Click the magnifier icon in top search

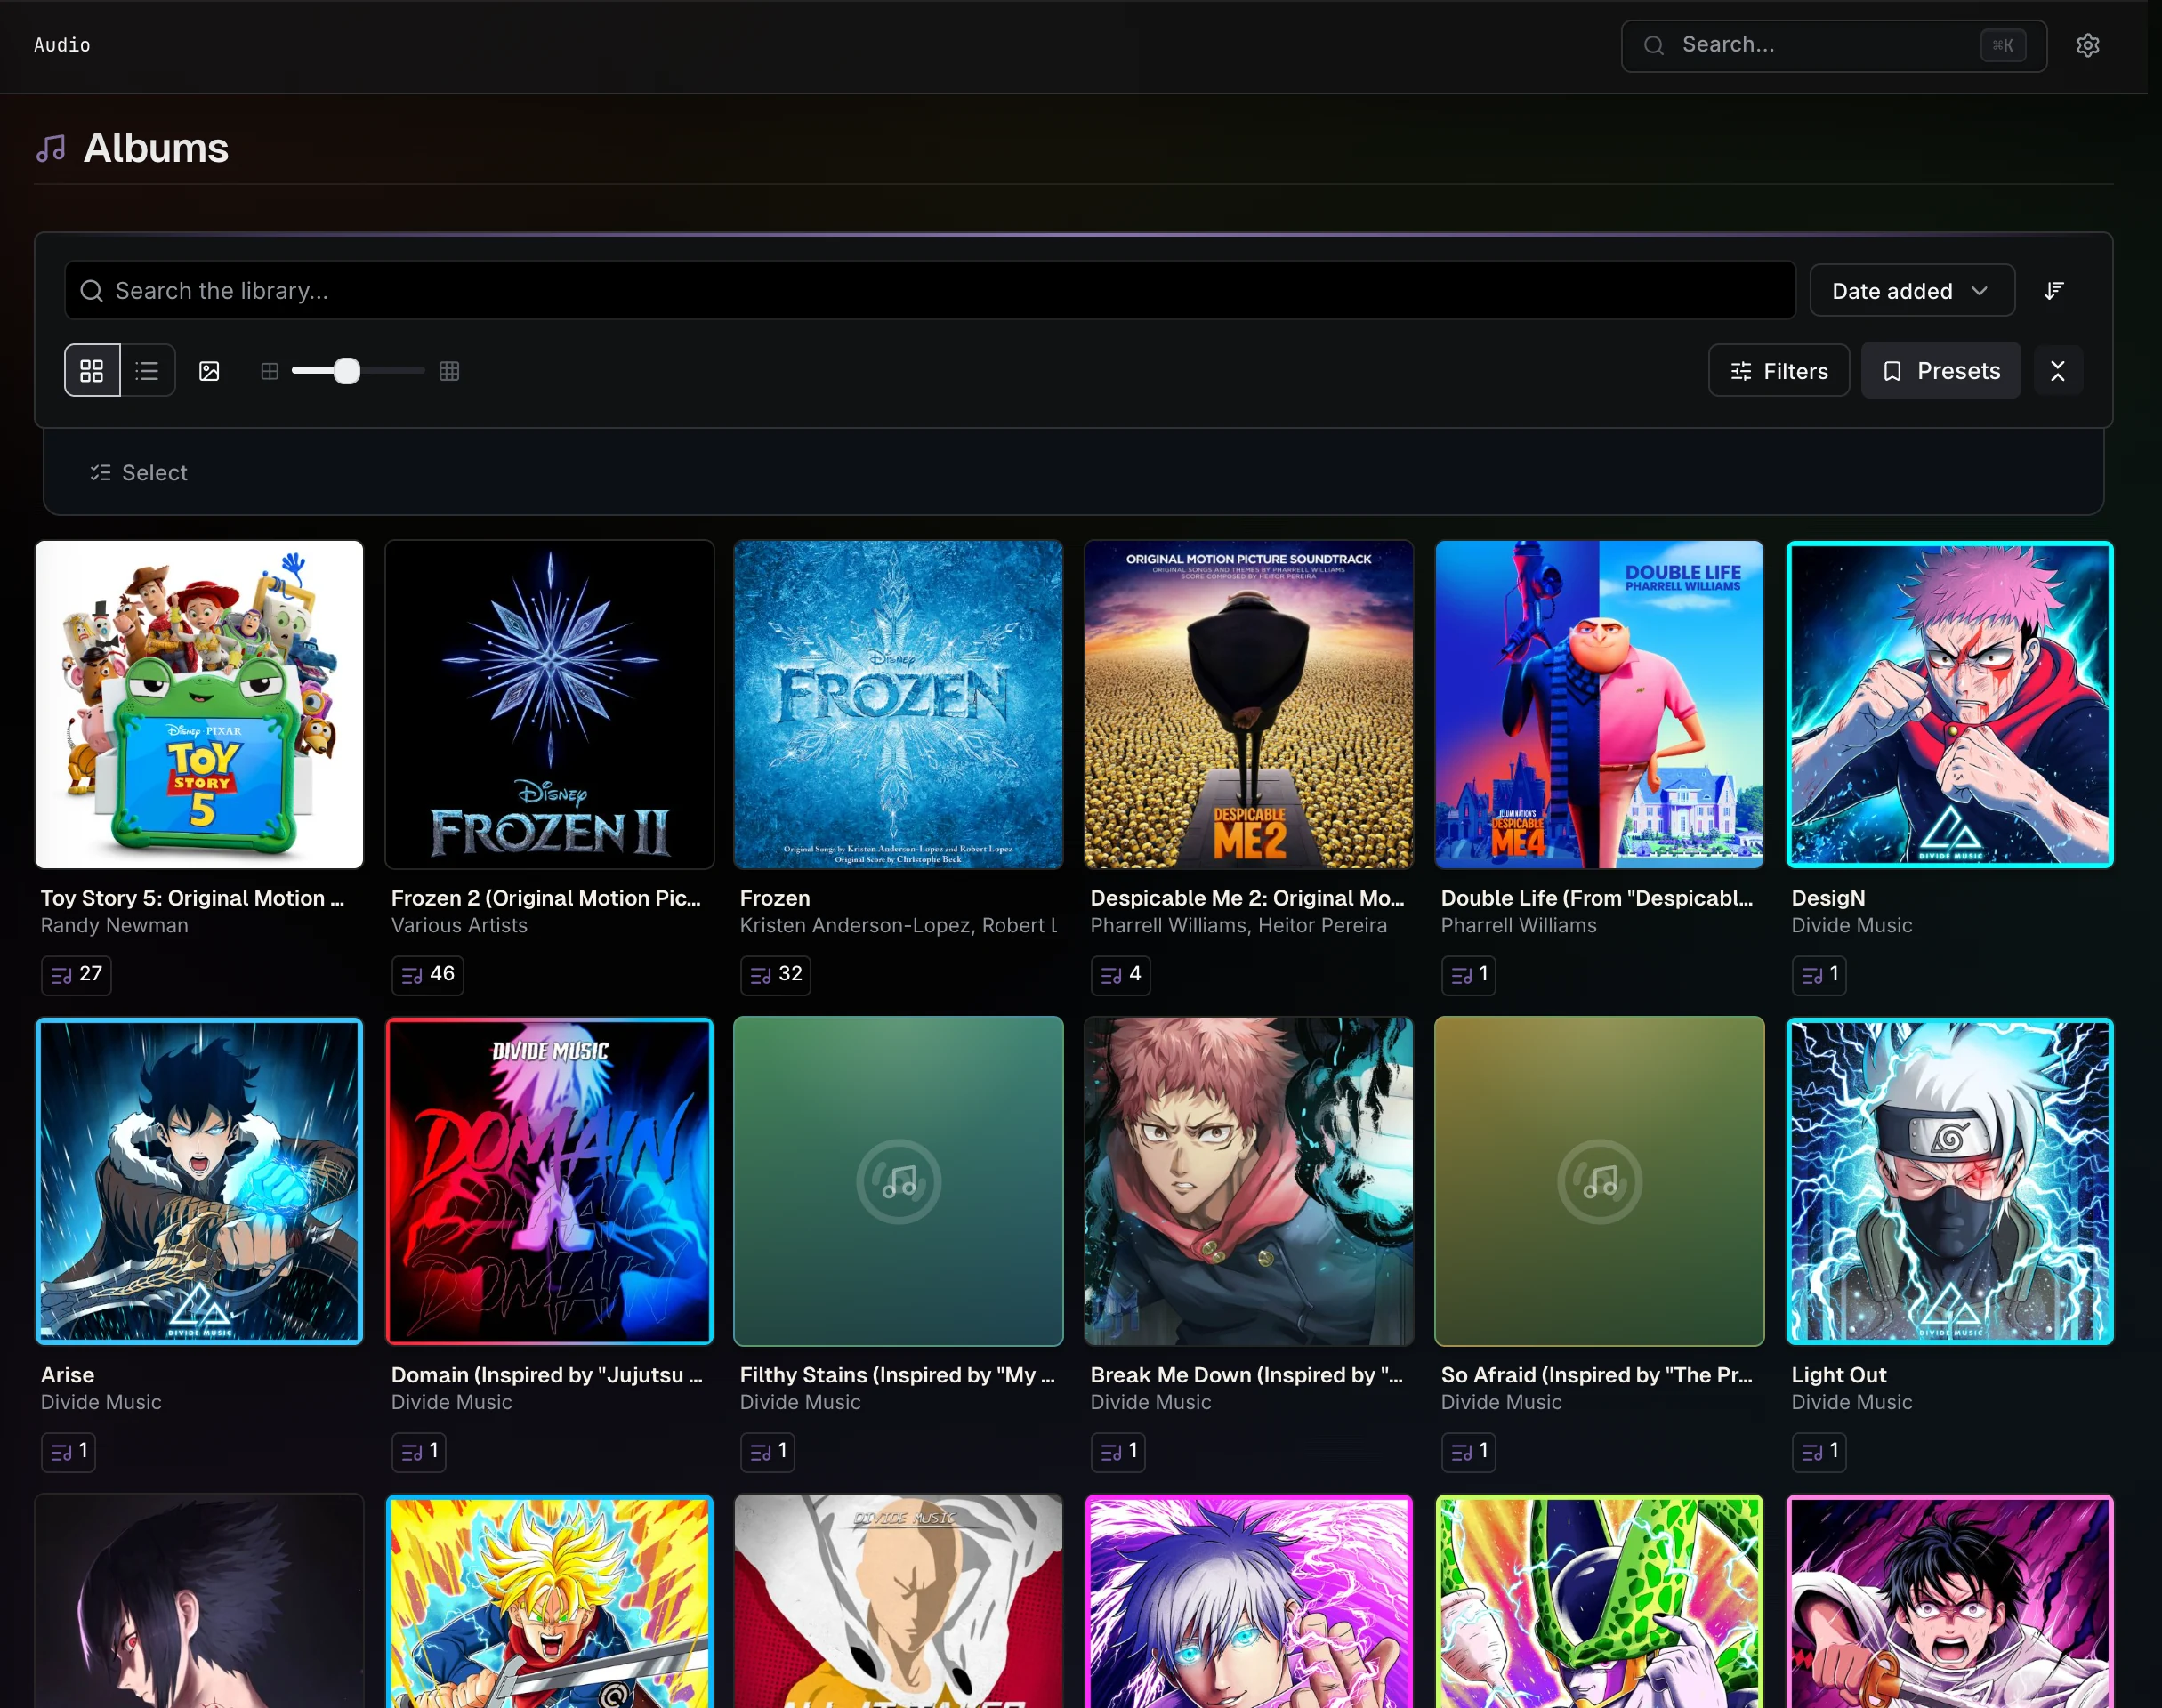click(1654, 45)
